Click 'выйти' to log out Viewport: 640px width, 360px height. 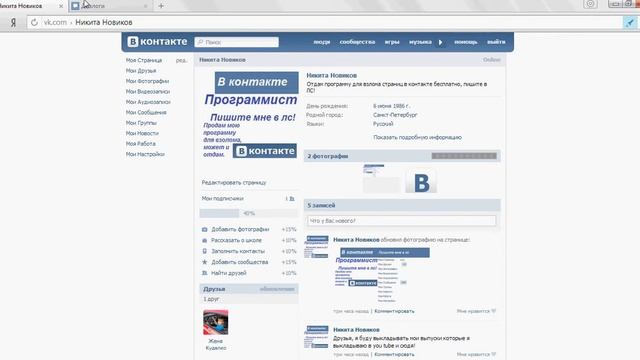pos(496,42)
